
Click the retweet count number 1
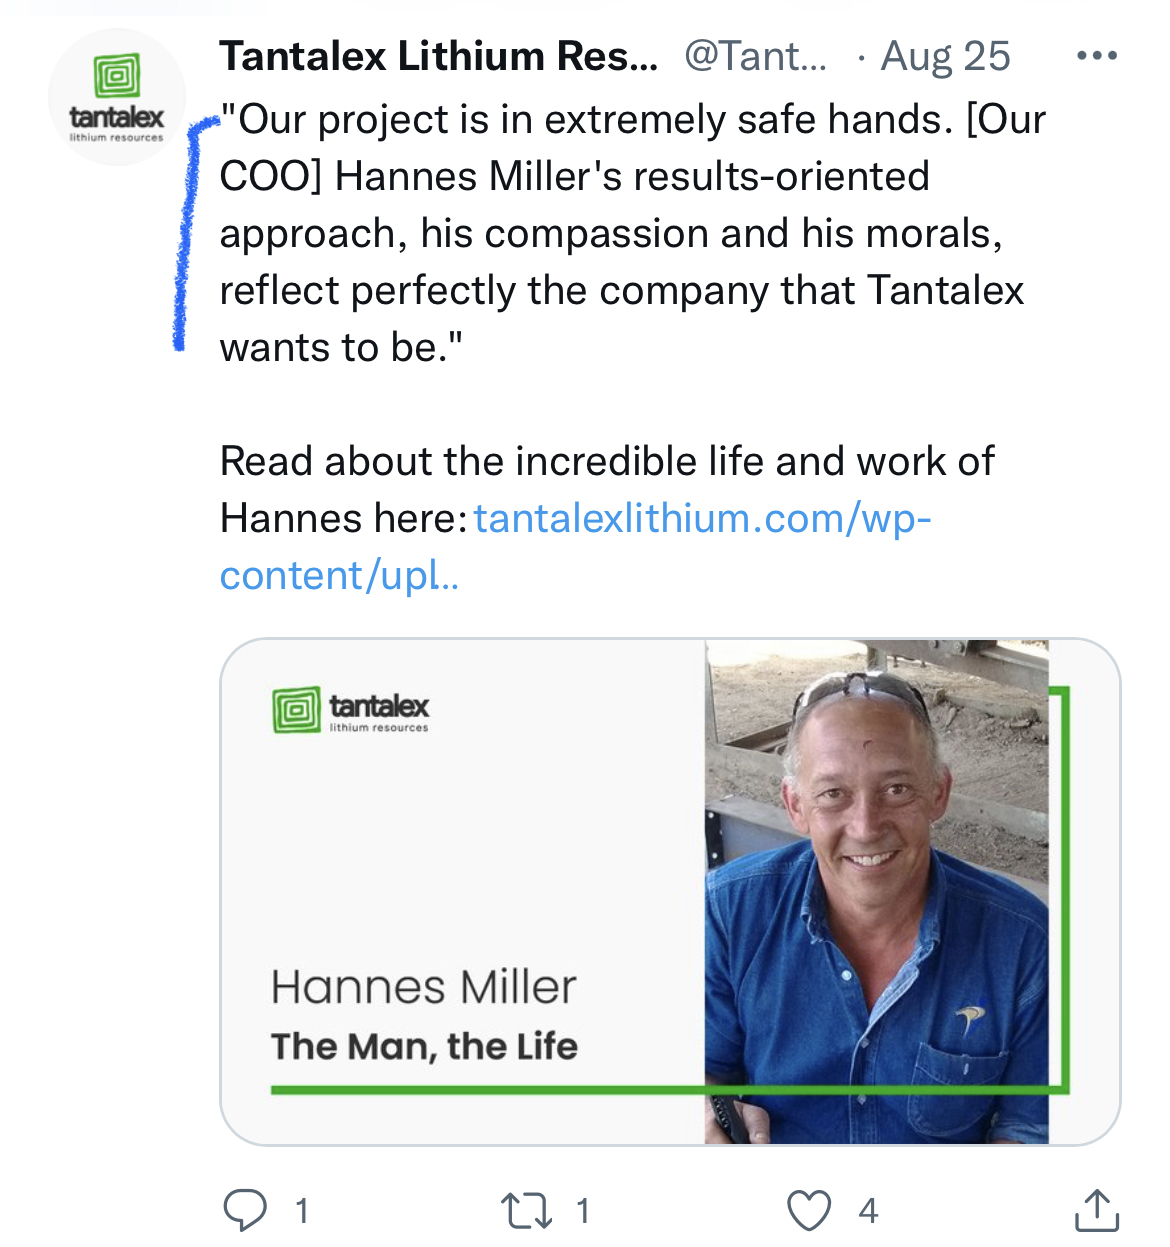[x=582, y=1211]
